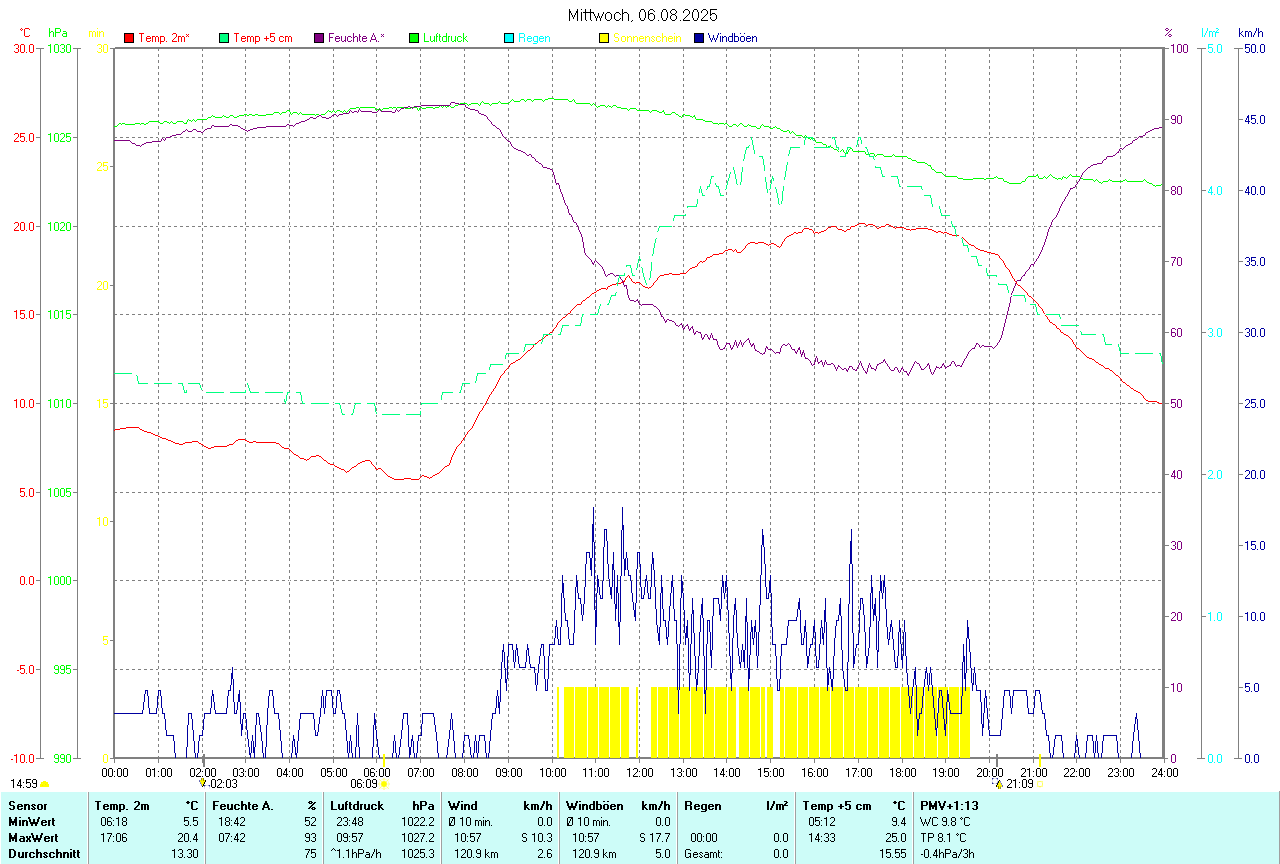Click the Temp. 2m table column header
This screenshot has width=1280, height=864.
pos(121,805)
